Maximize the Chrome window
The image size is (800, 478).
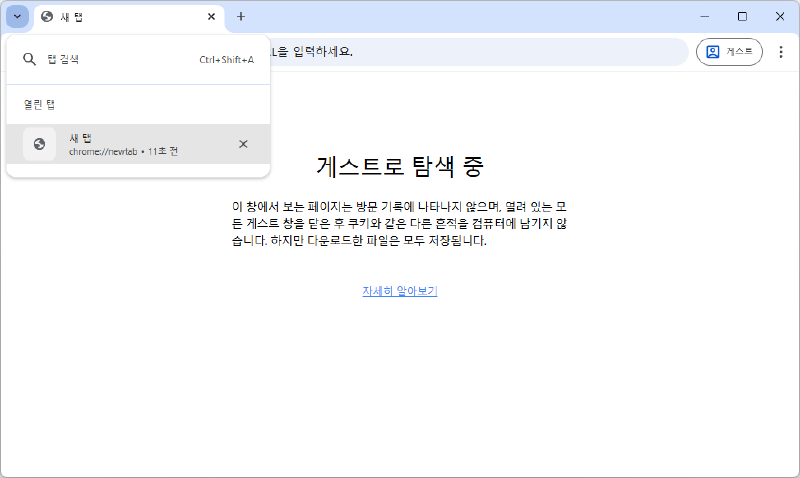tap(742, 16)
